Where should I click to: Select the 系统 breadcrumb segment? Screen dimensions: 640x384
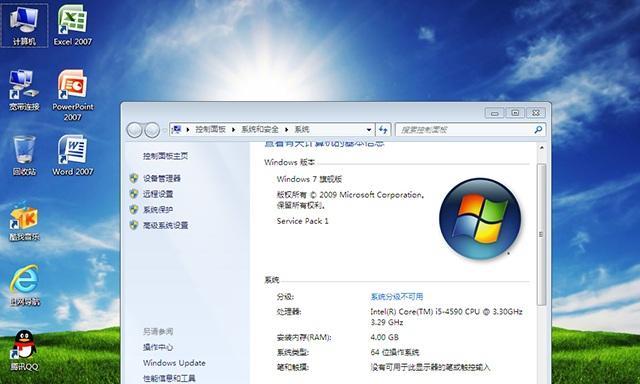pyautogui.click(x=302, y=129)
